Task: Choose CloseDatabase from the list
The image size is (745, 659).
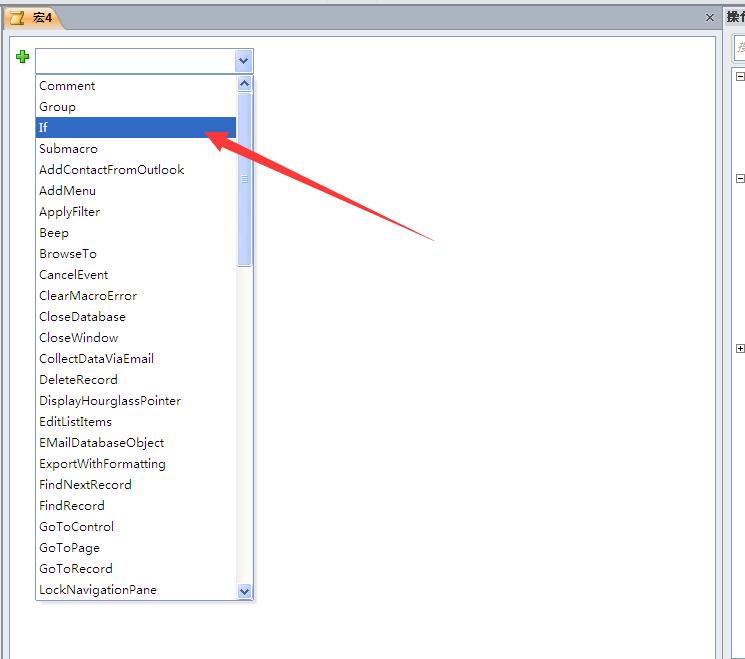Action: [x=135, y=317]
